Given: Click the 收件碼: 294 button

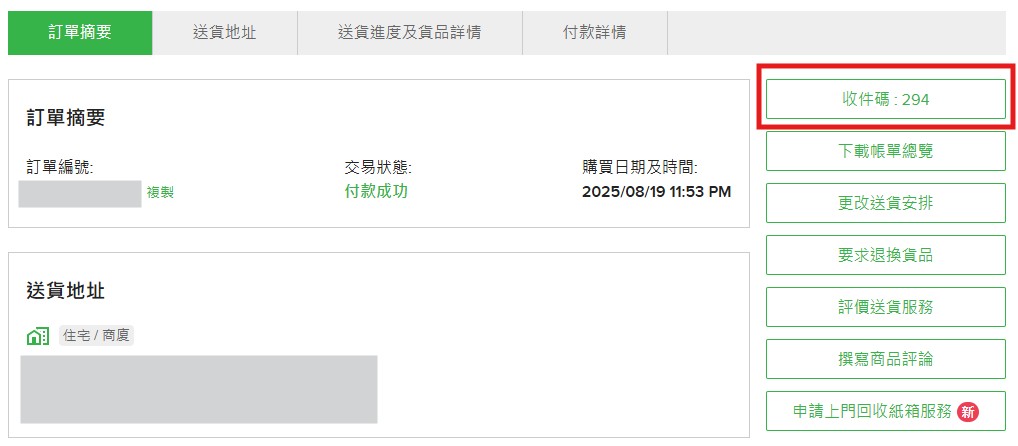Looking at the screenshot, I should pyautogui.click(x=885, y=99).
